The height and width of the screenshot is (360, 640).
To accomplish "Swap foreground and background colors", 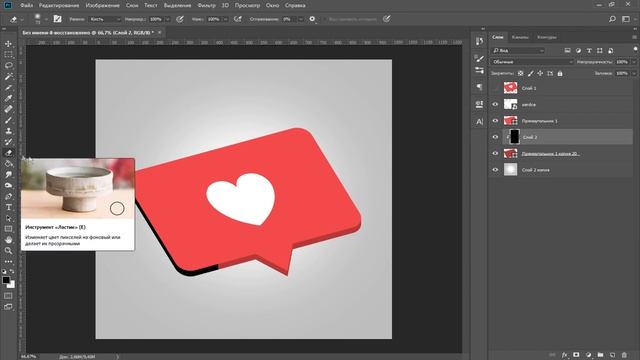I will [x=12, y=271].
